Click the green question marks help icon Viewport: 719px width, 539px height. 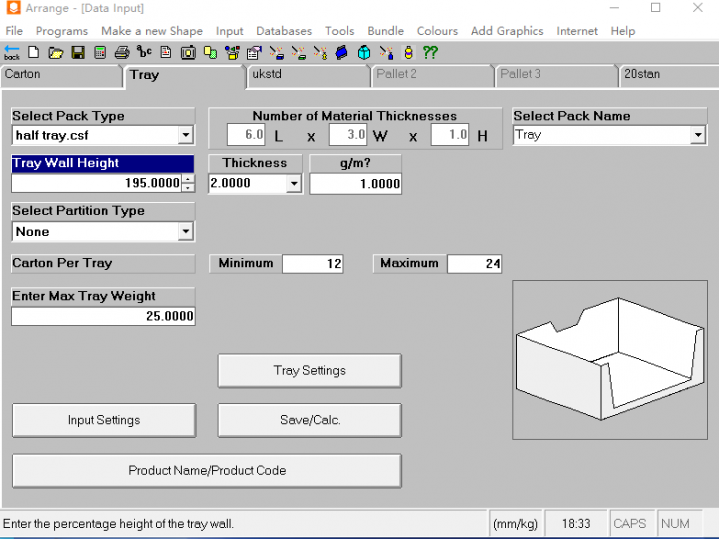pyautogui.click(x=430, y=52)
